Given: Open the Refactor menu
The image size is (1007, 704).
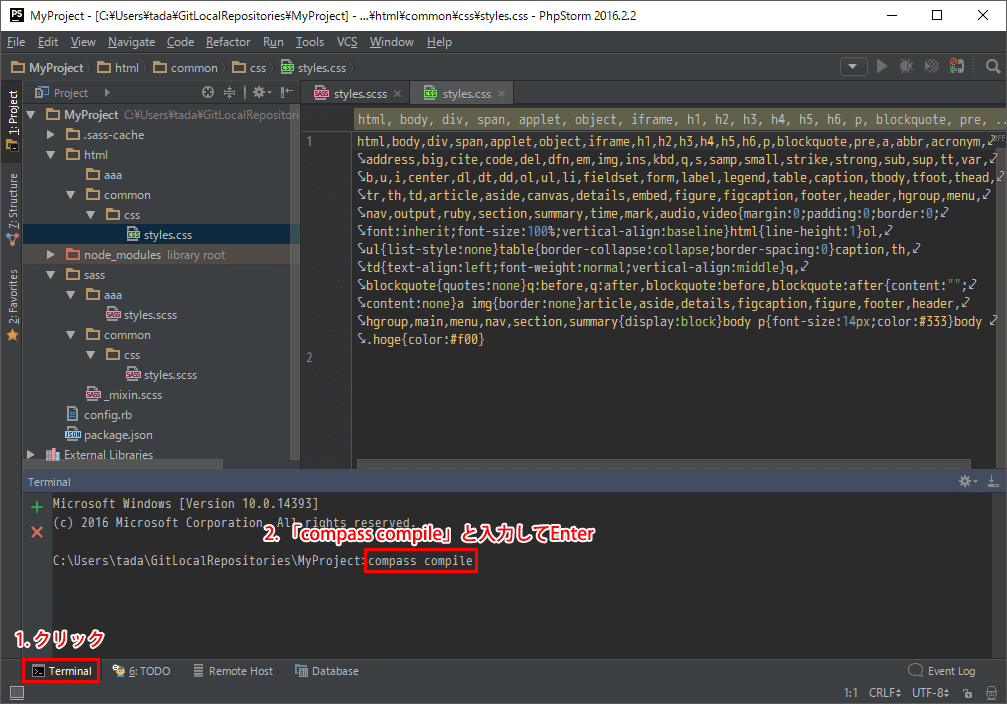Looking at the screenshot, I should [228, 42].
